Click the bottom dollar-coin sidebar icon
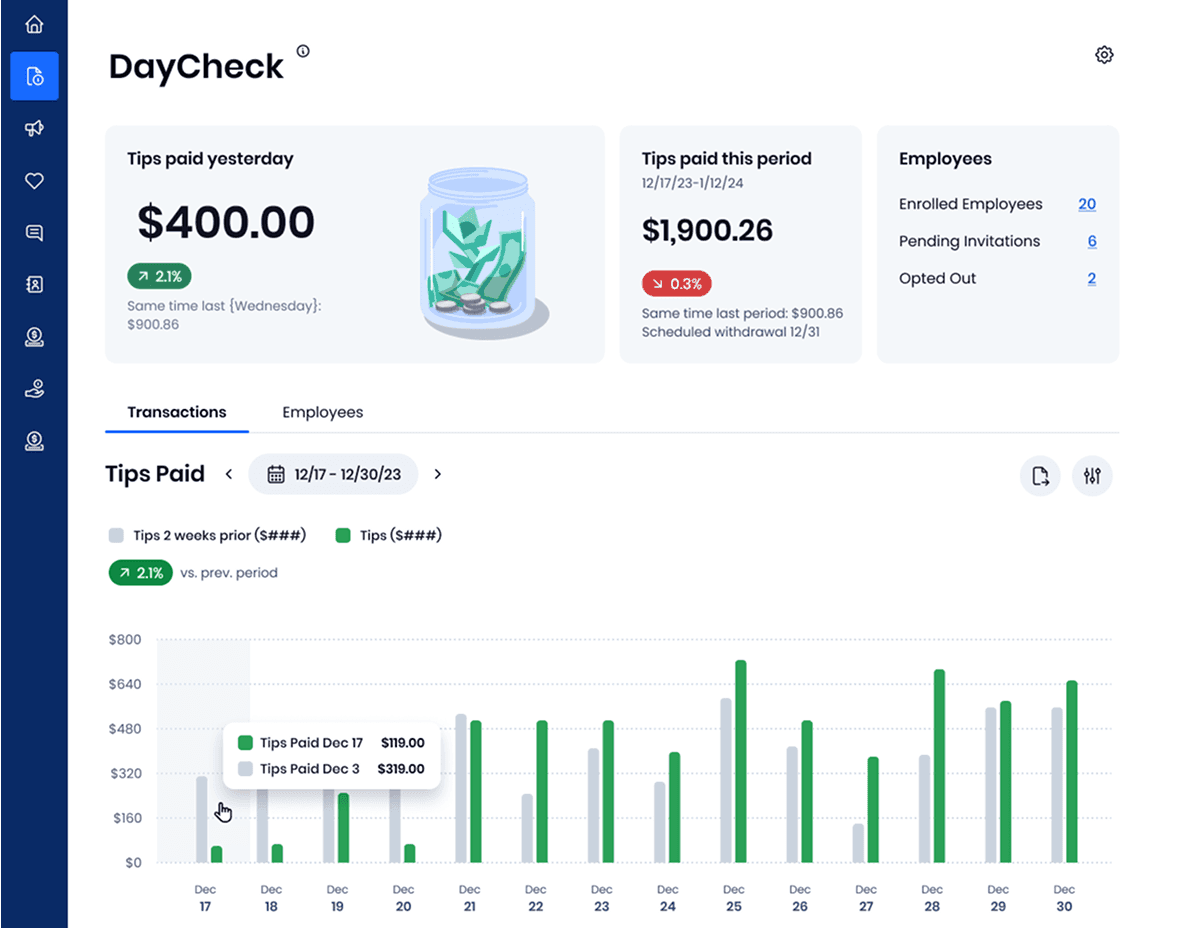 [34, 441]
